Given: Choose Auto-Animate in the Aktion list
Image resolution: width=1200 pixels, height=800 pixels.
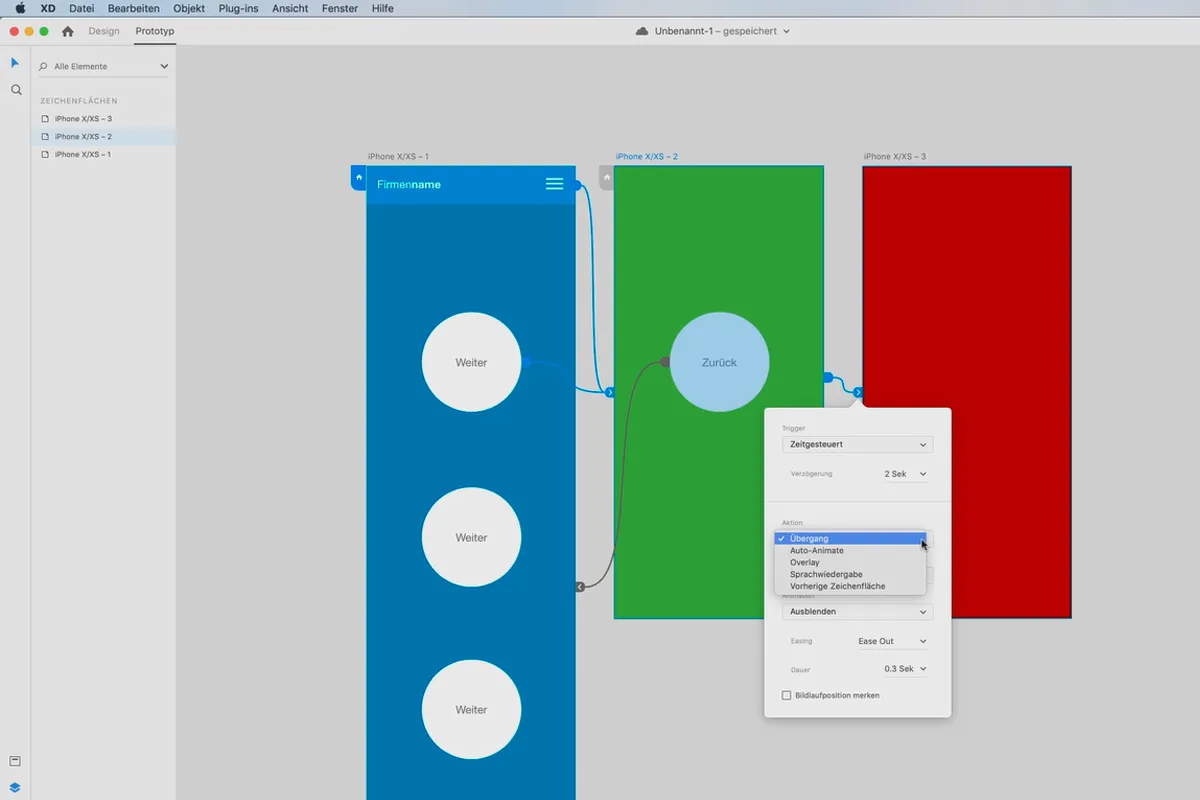Looking at the screenshot, I should click(x=849, y=551).
